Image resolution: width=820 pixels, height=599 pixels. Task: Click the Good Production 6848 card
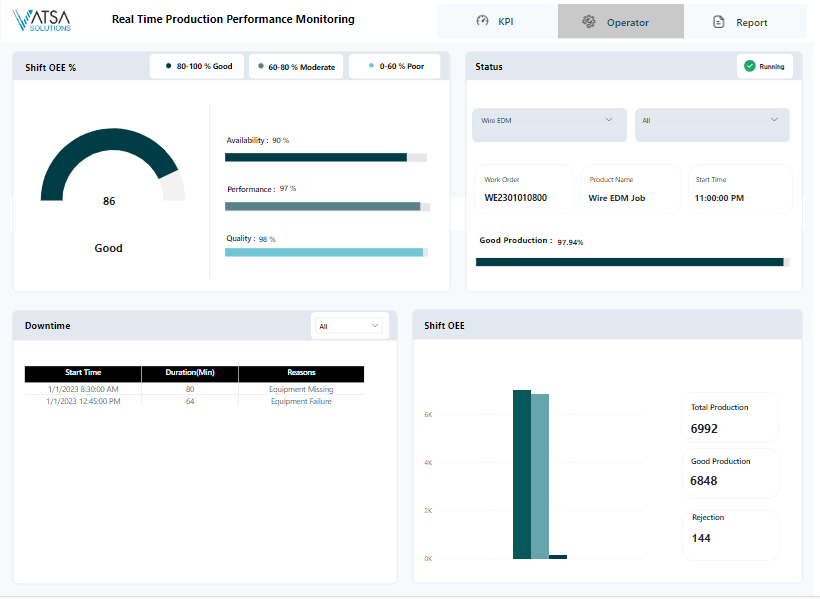[730, 473]
